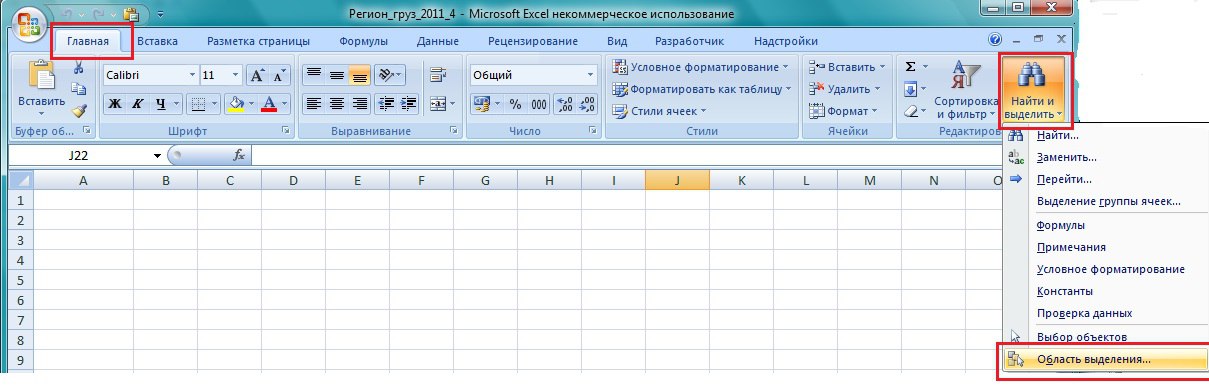Viewport: 1209px width, 392px height.
Task: Apply red font color letter A
Action: 268,103
